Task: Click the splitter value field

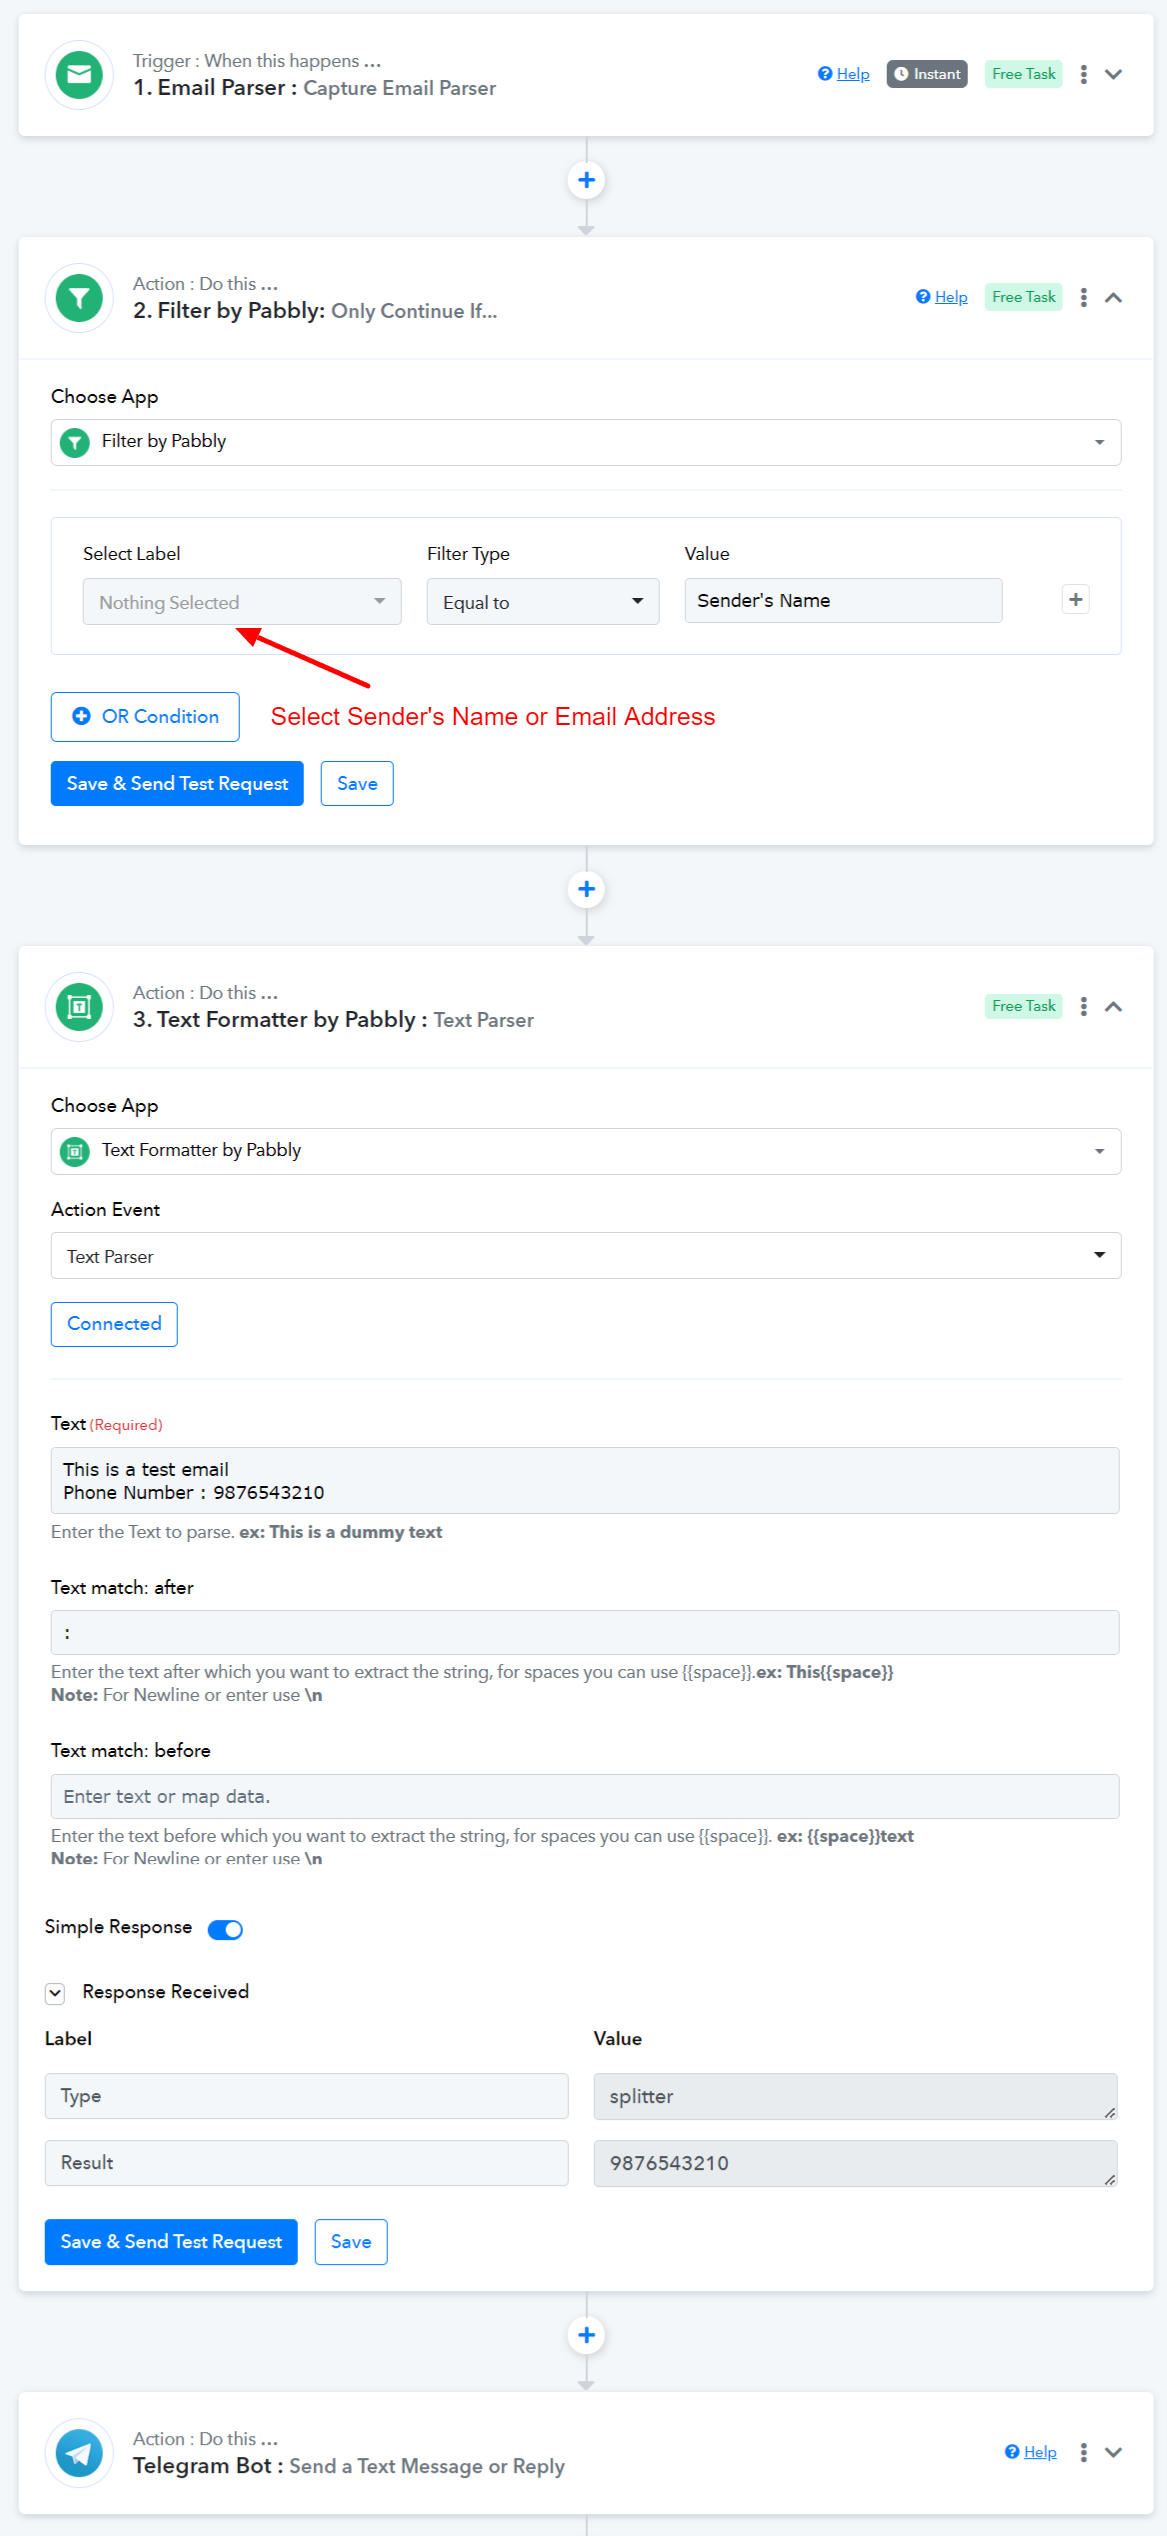Action: pos(855,2097)
